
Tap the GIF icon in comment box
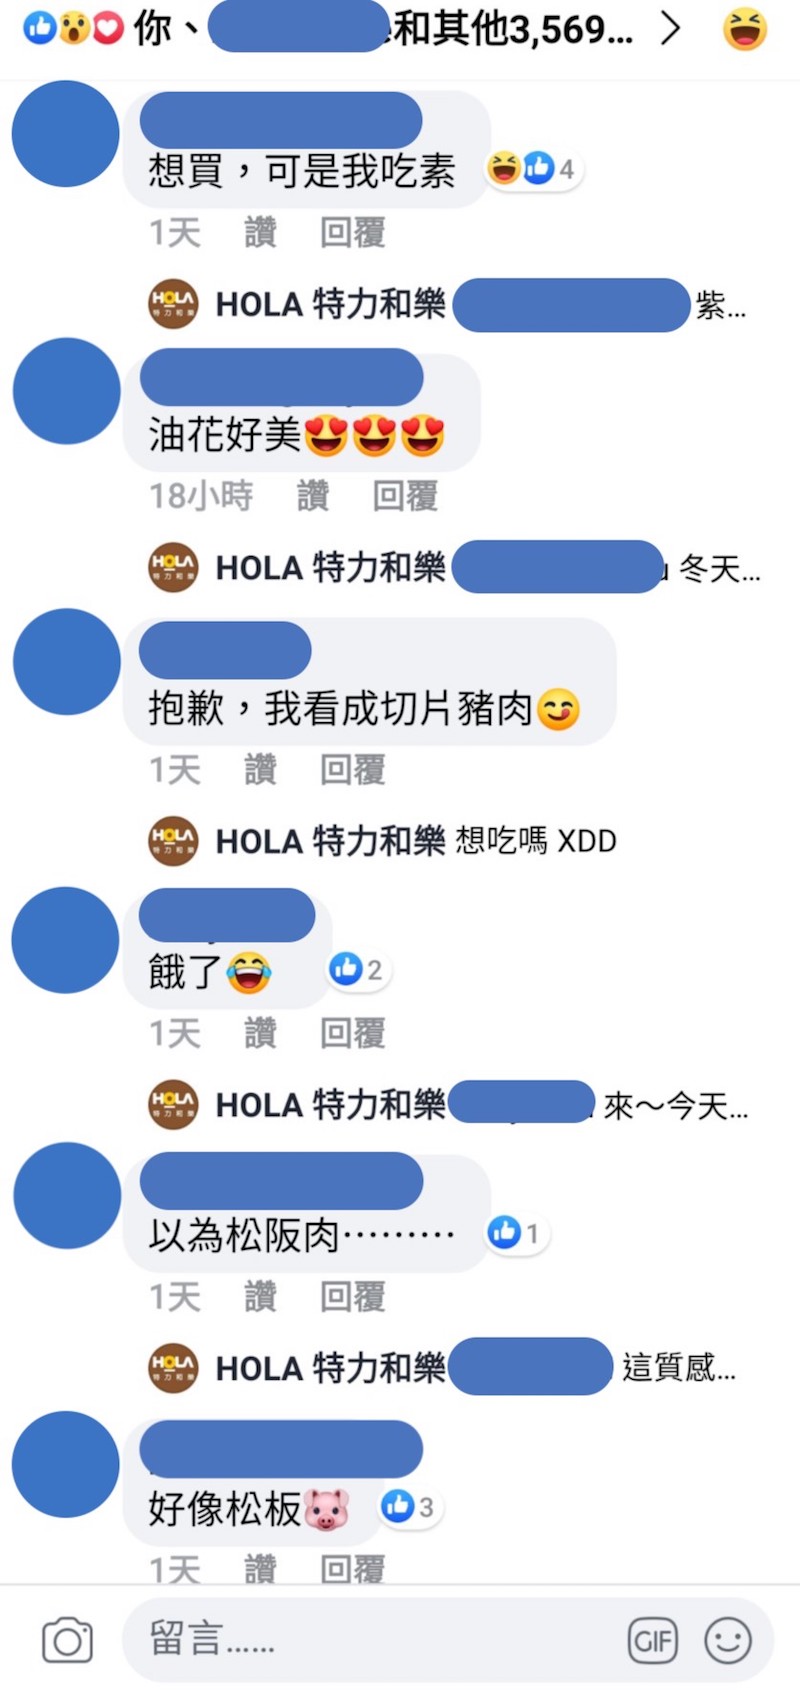(652, 1641)
